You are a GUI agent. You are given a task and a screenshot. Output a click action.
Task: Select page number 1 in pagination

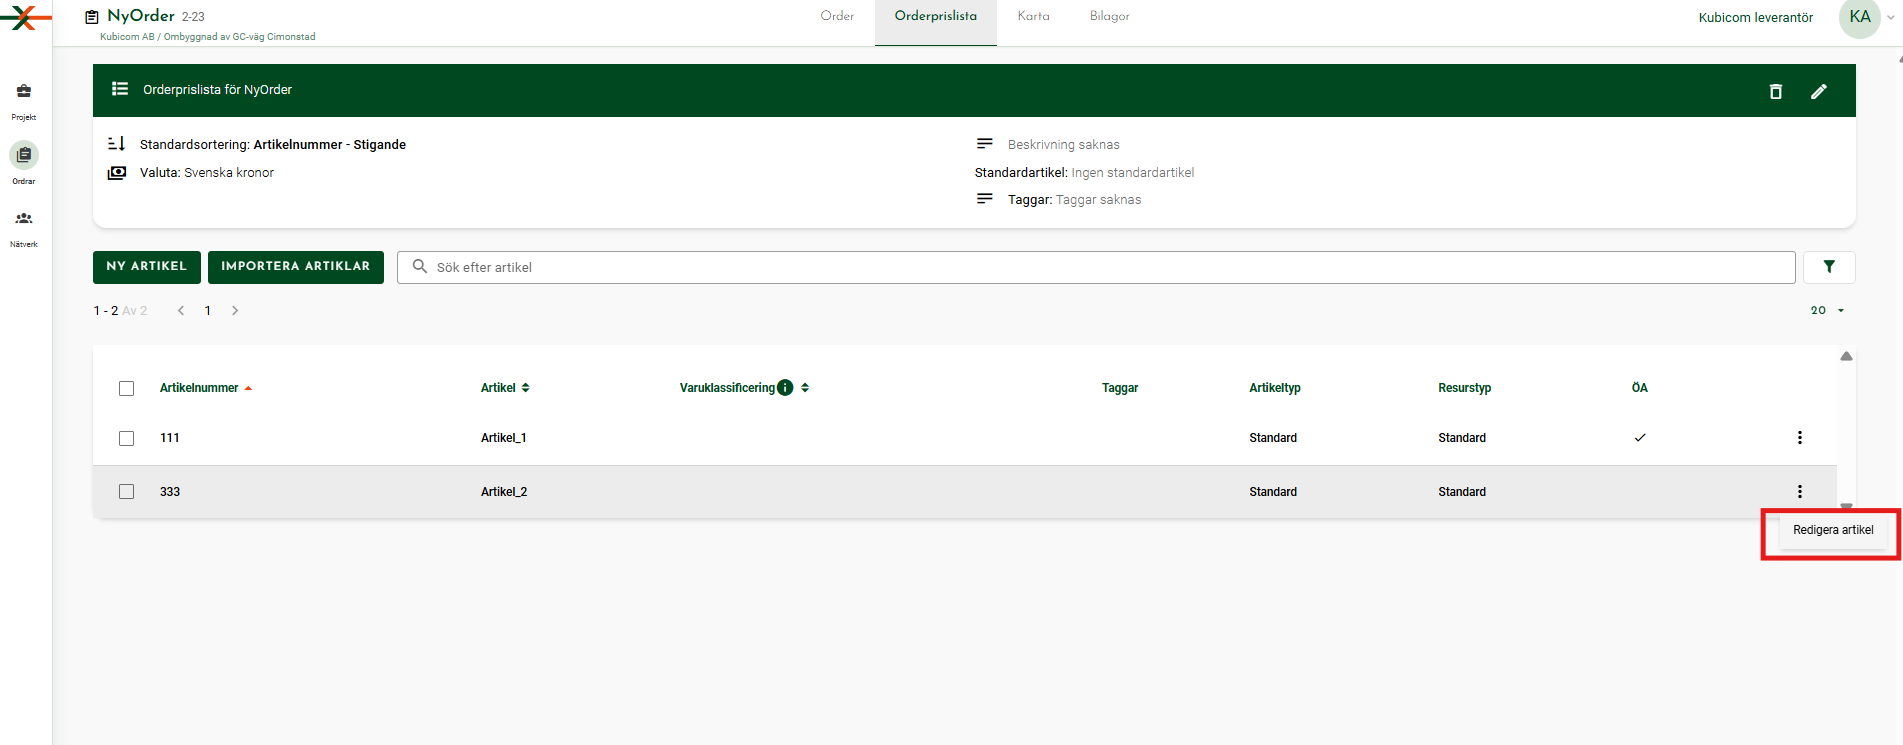(x=208, y=311)
